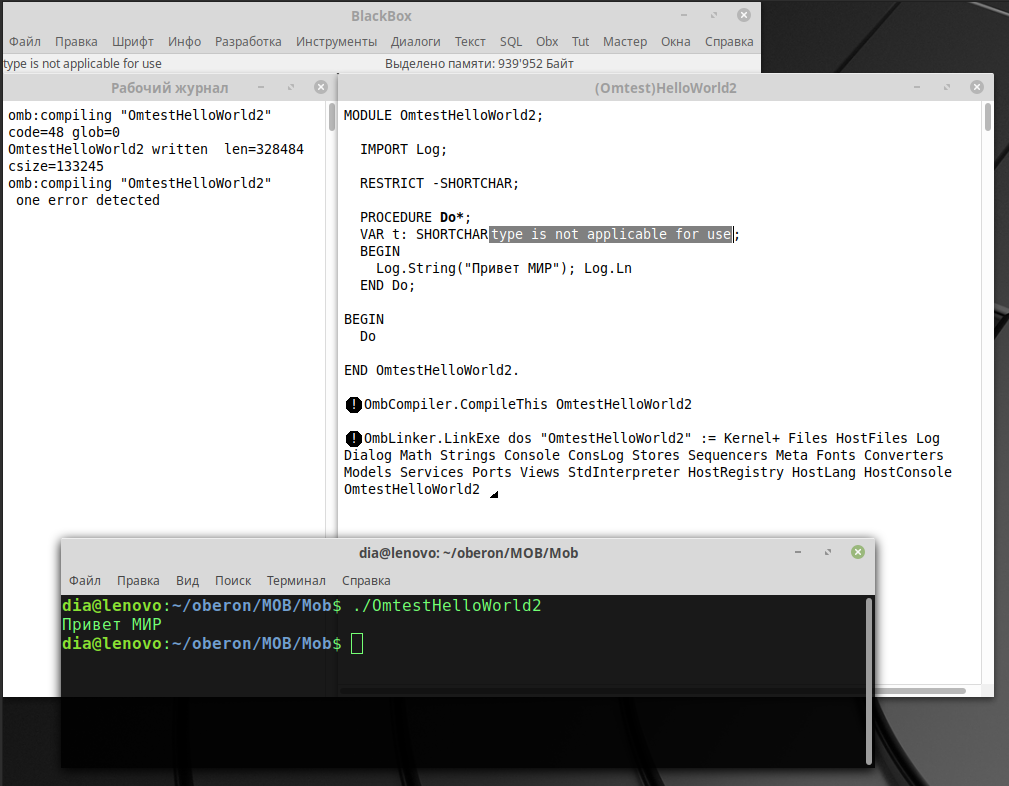Click the terminal prompt cursor

point(357,643)
